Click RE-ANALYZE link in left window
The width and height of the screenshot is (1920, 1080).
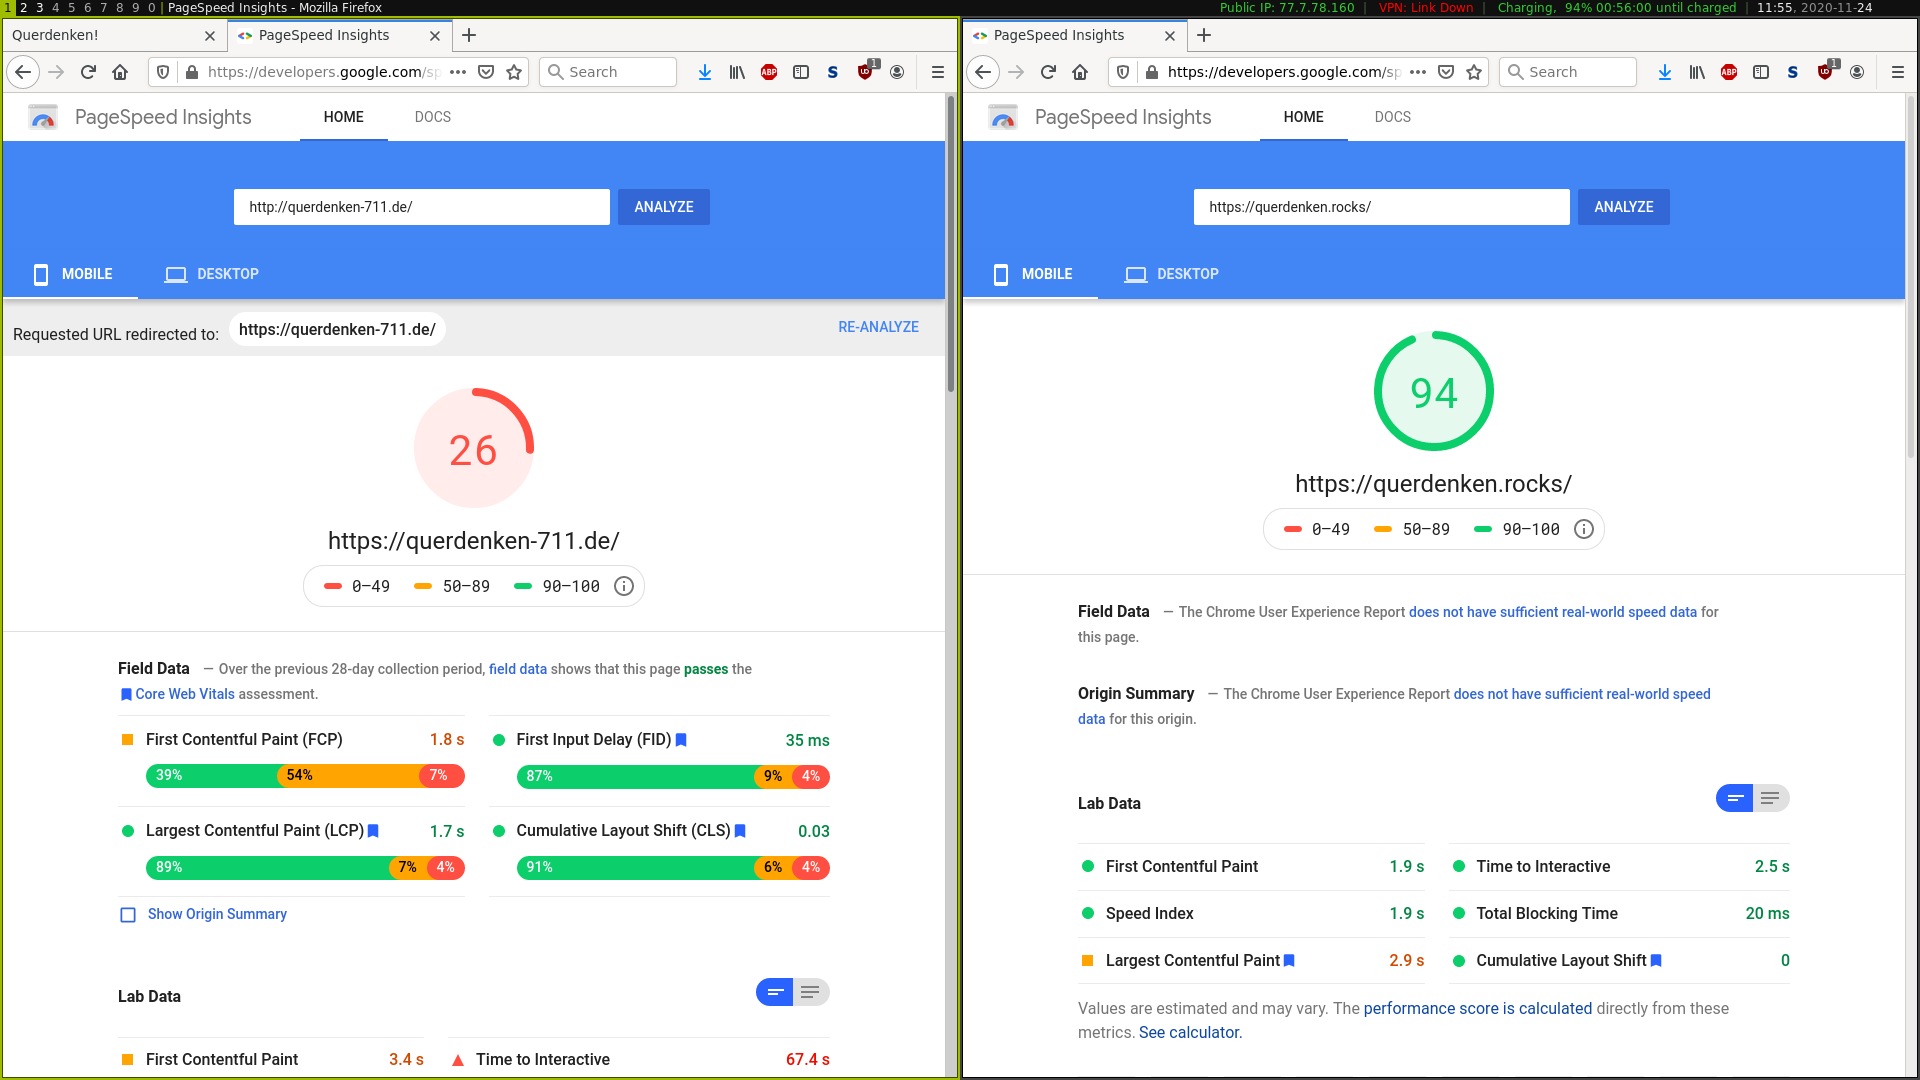click(878, 327)
